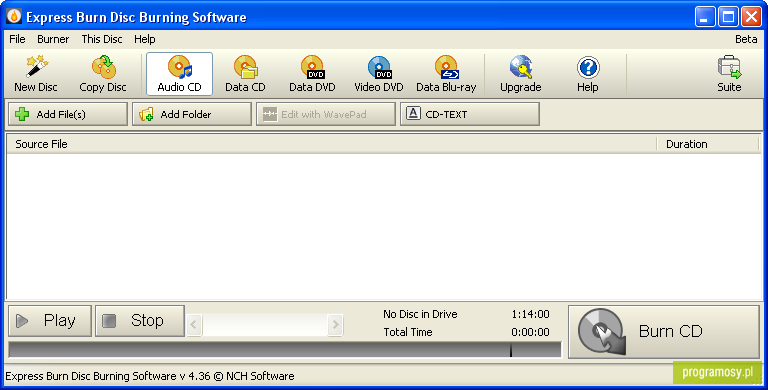
Task: Sort by the Duration column header
Action: [708, 144]
